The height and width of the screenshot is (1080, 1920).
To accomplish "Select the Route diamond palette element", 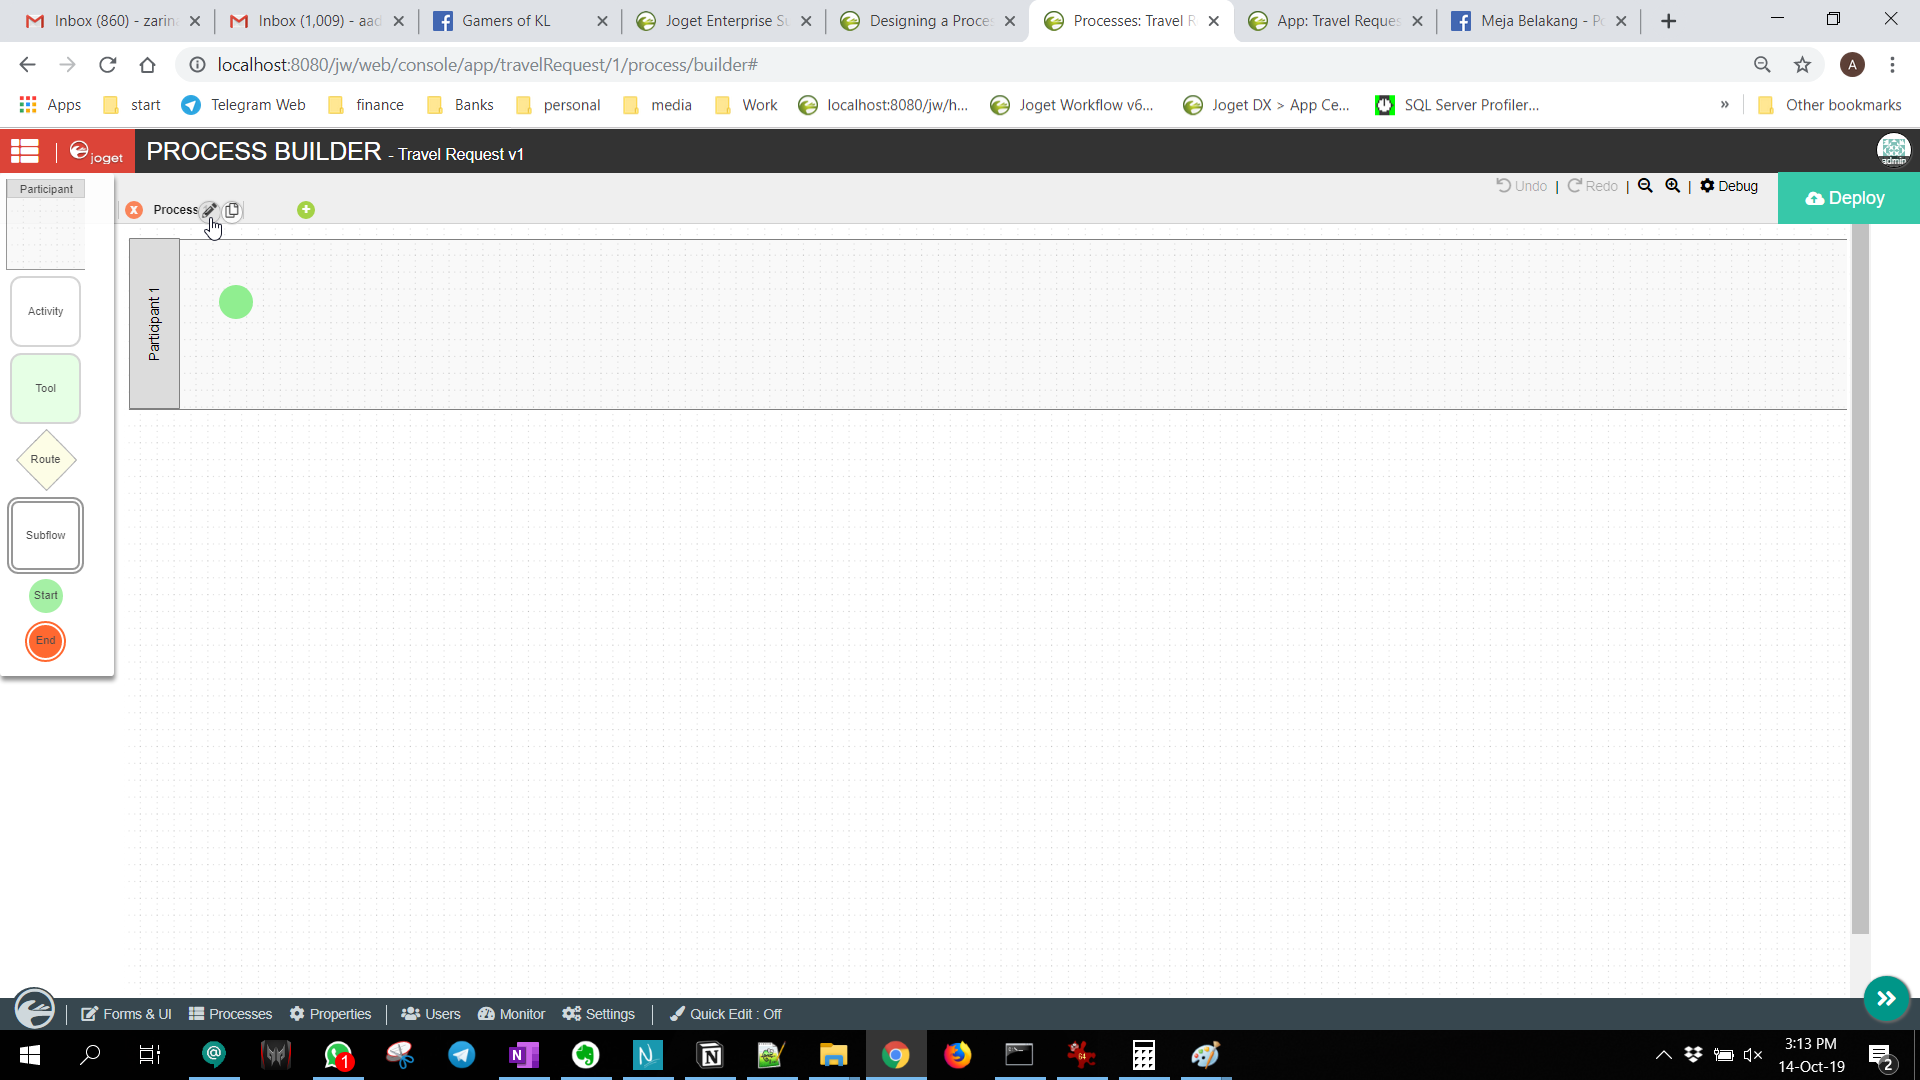I will [46, 460].
